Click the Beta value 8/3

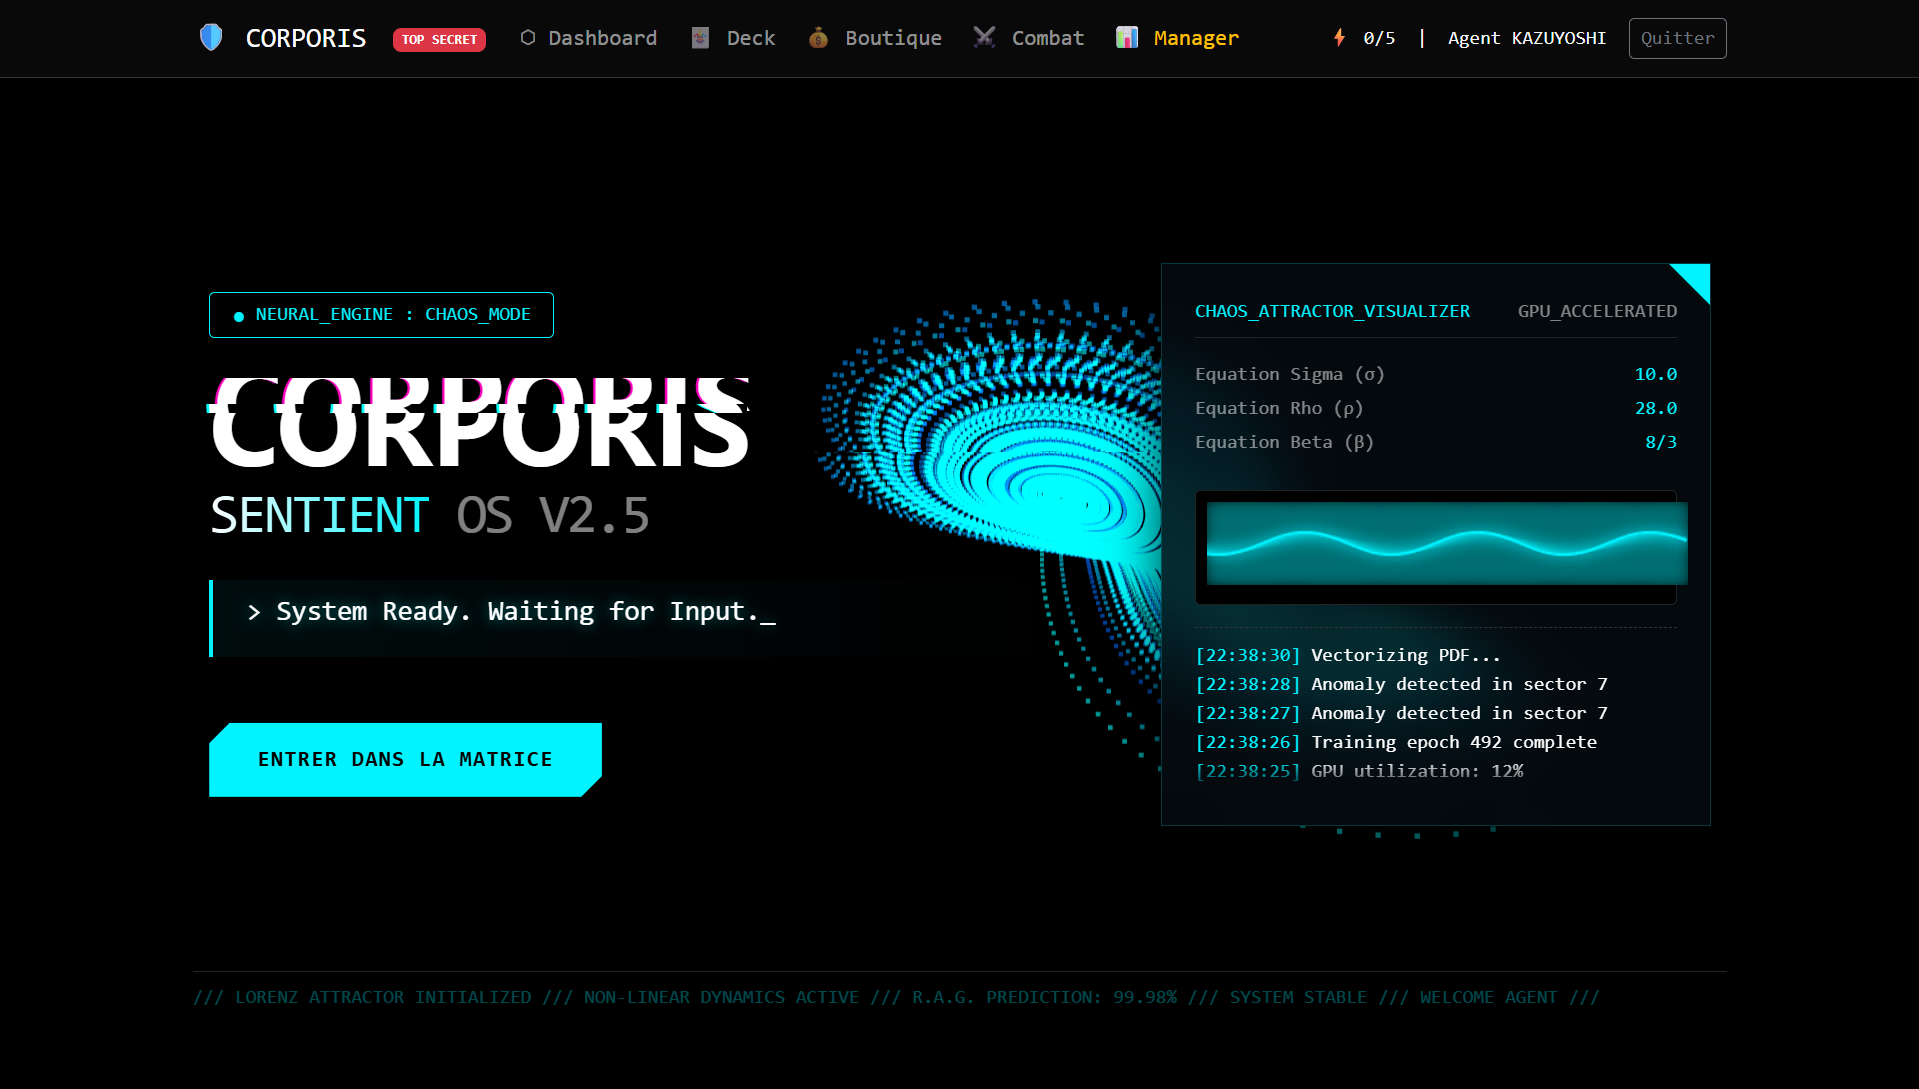[1661, 442]
